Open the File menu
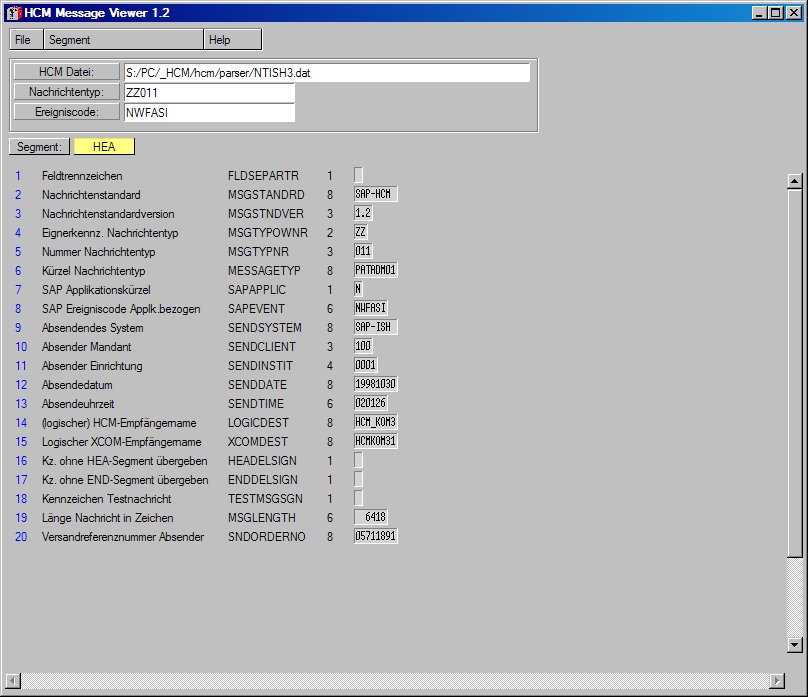The width and height of the screenshot is (808, 697). click(x=23, y=40)
